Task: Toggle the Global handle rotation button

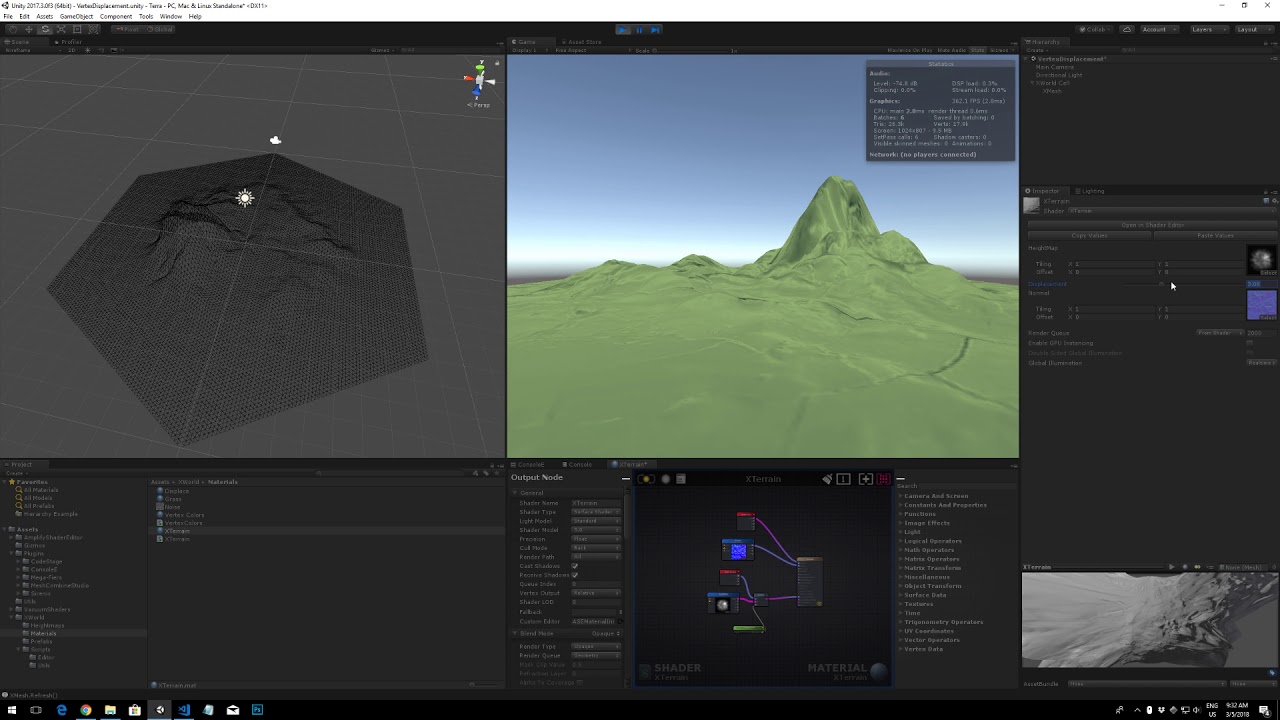Action: pyautogui.click(x=160, y=29)
